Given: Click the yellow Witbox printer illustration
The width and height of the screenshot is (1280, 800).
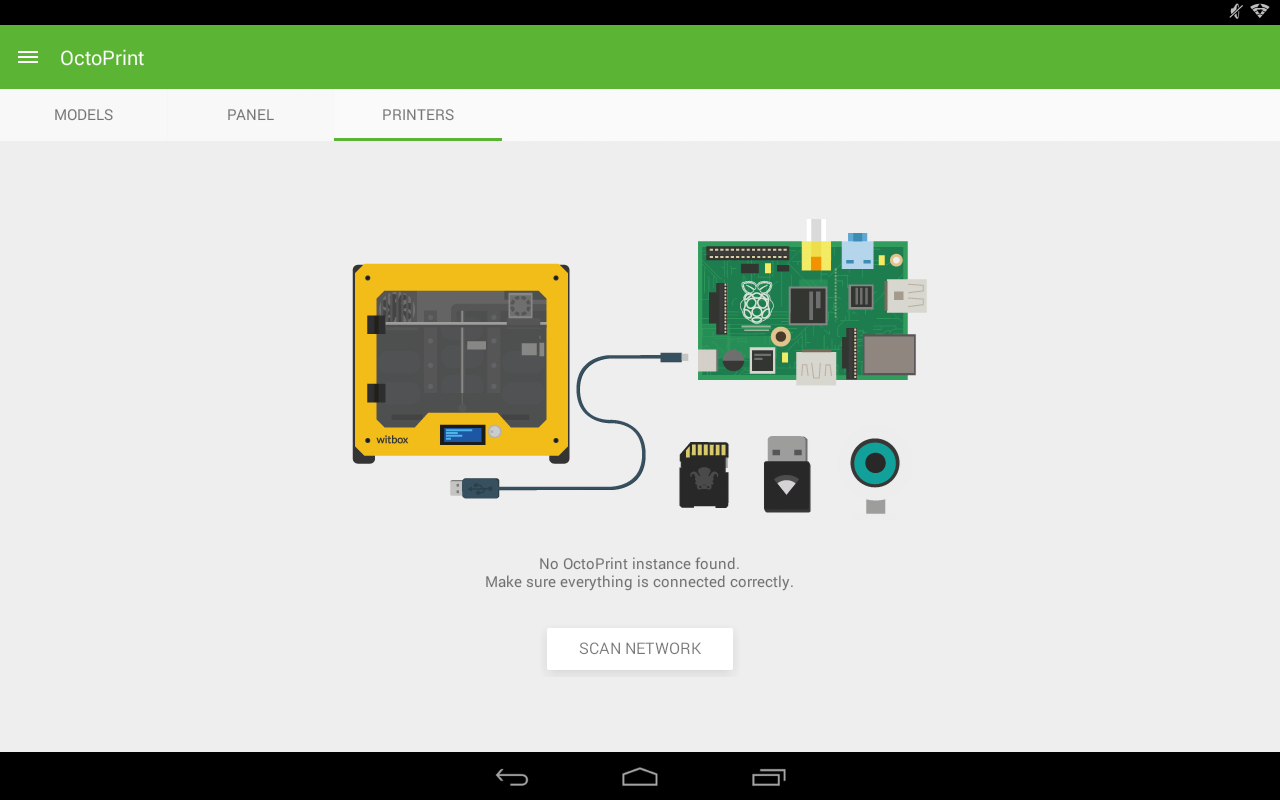Looking at the screenshot, I should click(461, 364).
